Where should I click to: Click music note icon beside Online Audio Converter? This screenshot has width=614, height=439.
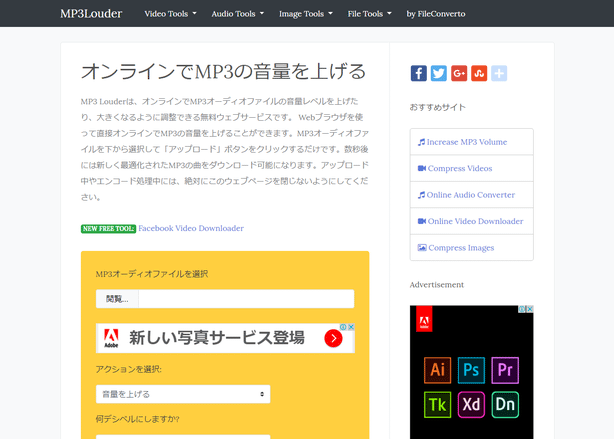pyautogui.click(x=421, y=195)
